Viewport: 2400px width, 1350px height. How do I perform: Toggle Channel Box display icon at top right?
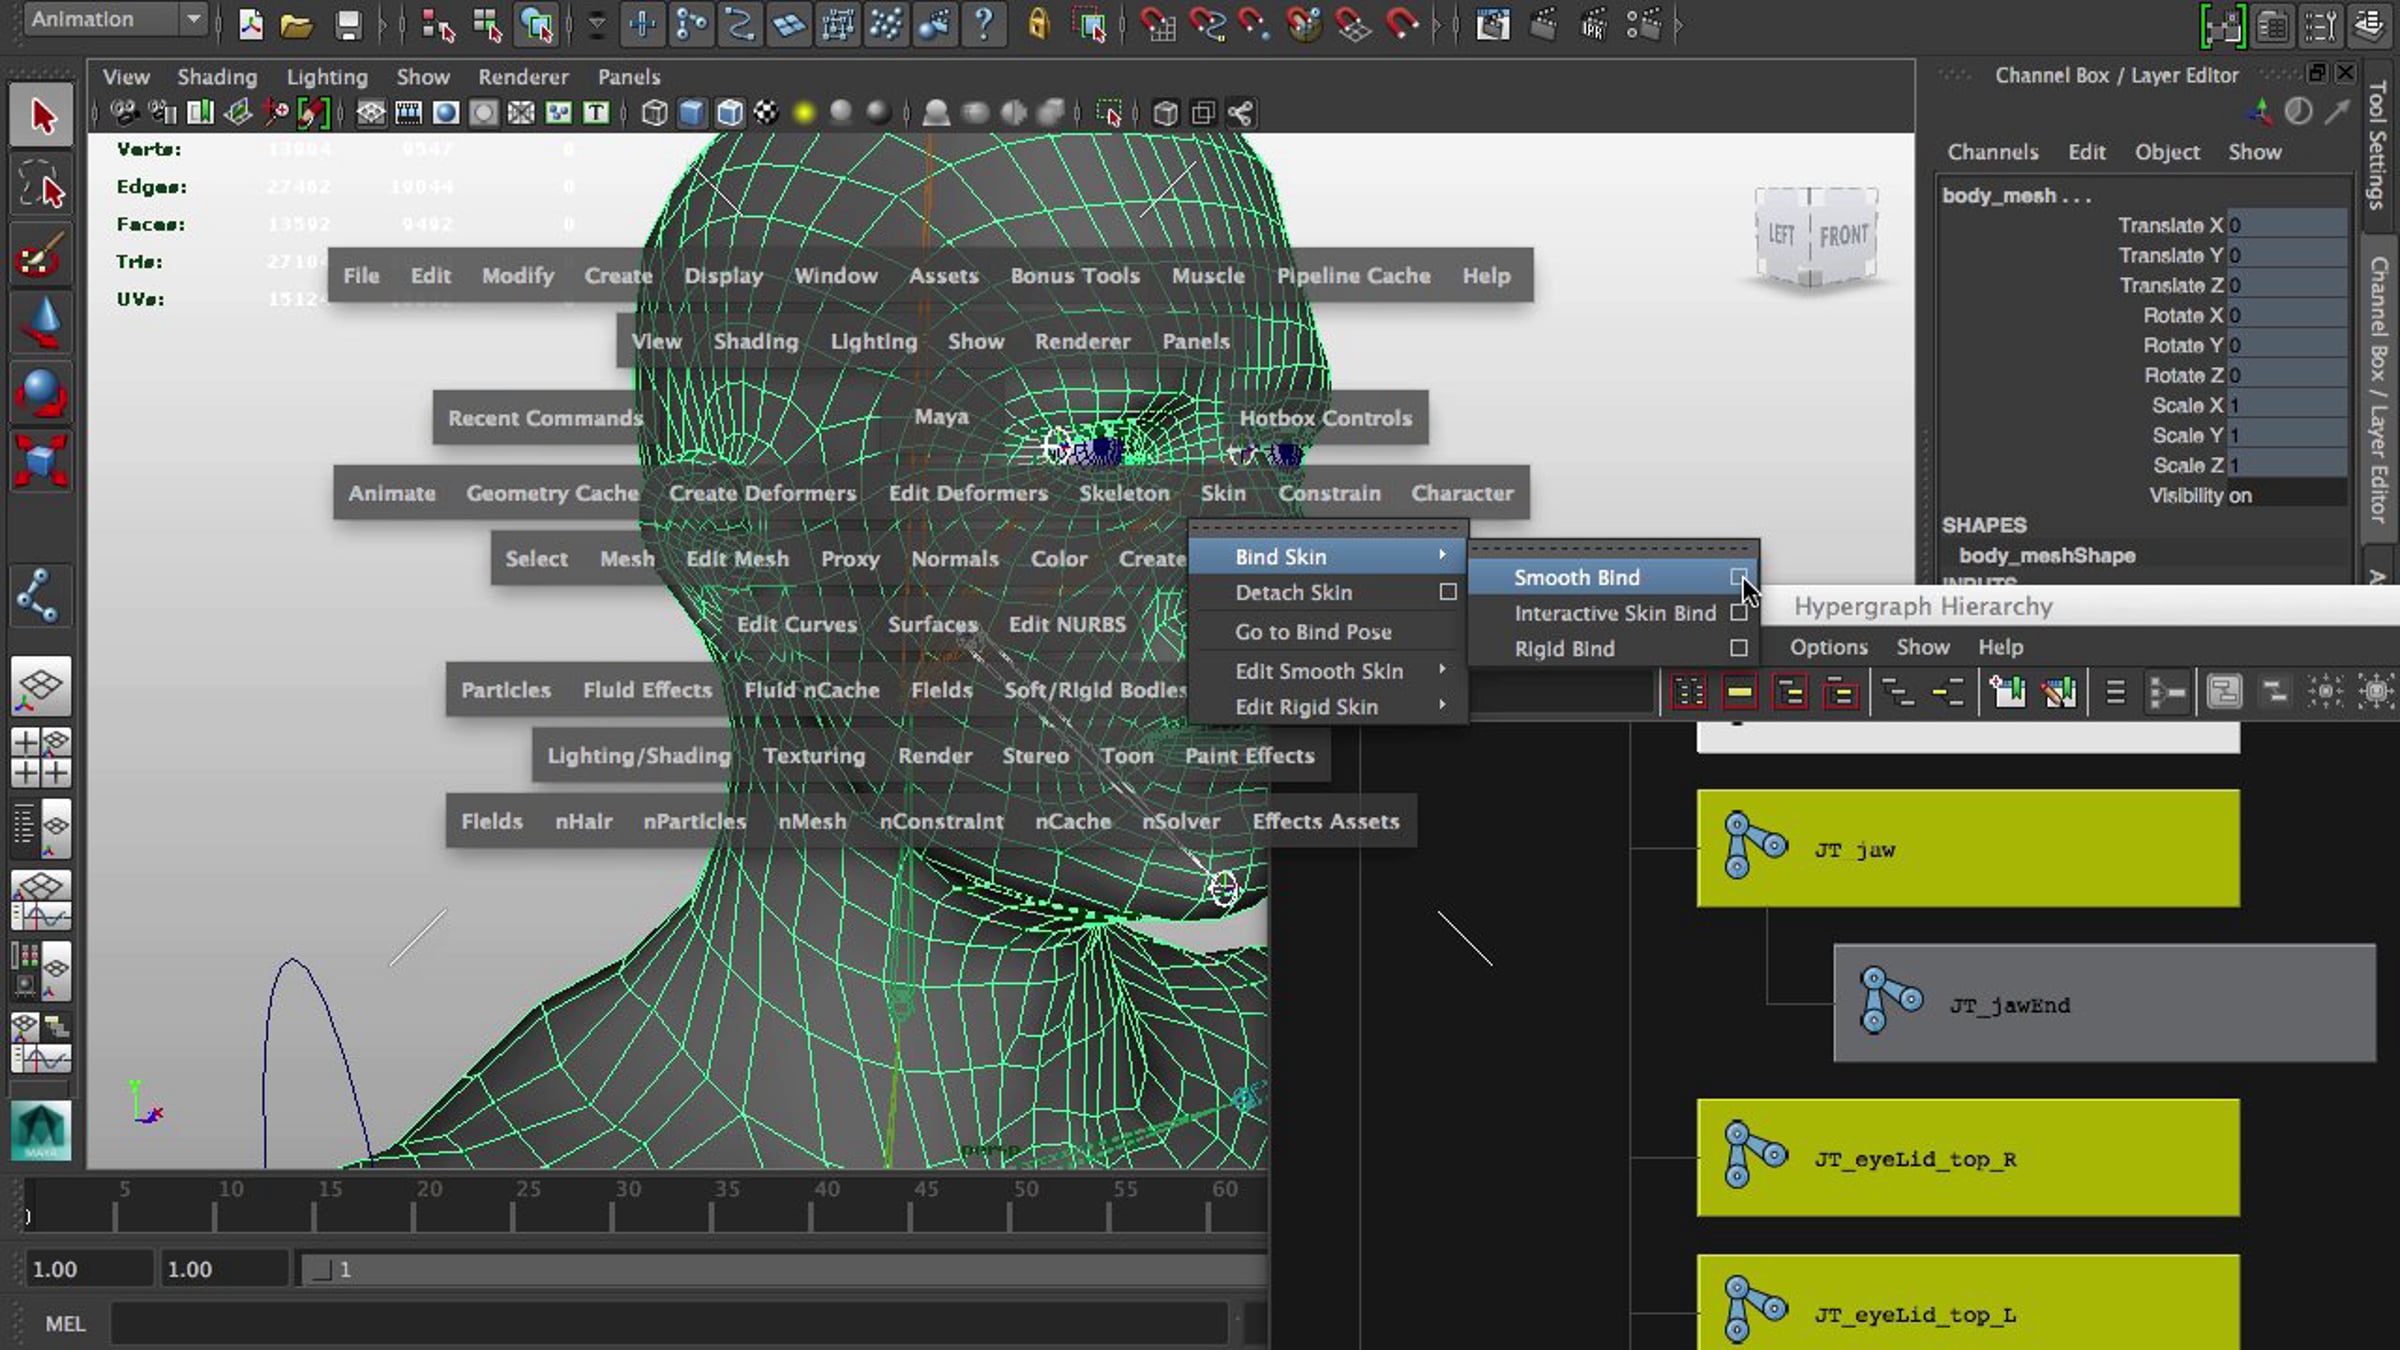click(2369, 26)
